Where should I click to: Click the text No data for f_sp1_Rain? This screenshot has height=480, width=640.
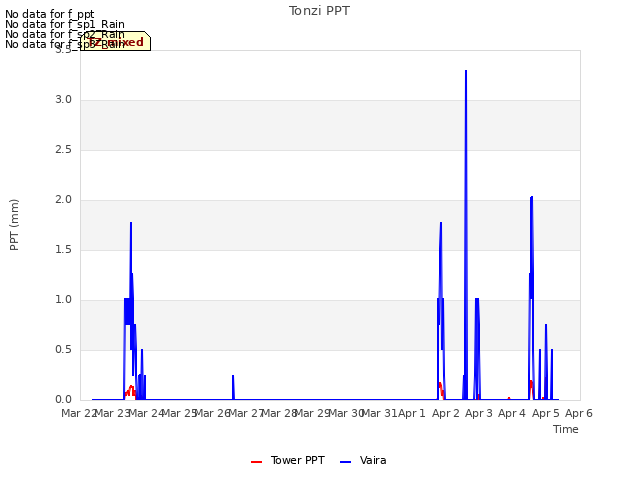pos(65,24)
